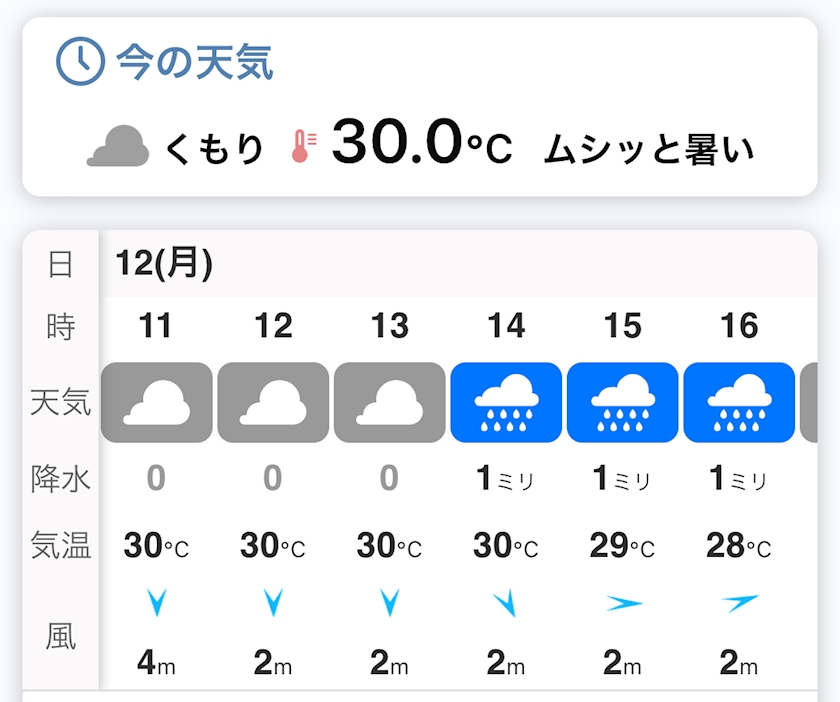Select the cloudy icon for 13 o'clock
The width and height of the screenshot is (840, 702).
tap(389, 402)
